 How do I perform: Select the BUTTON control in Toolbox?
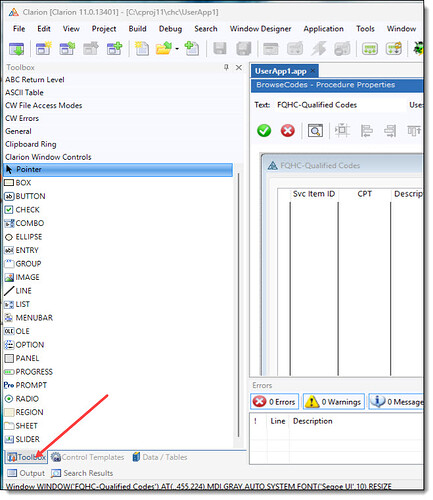(x=25, y=196)
